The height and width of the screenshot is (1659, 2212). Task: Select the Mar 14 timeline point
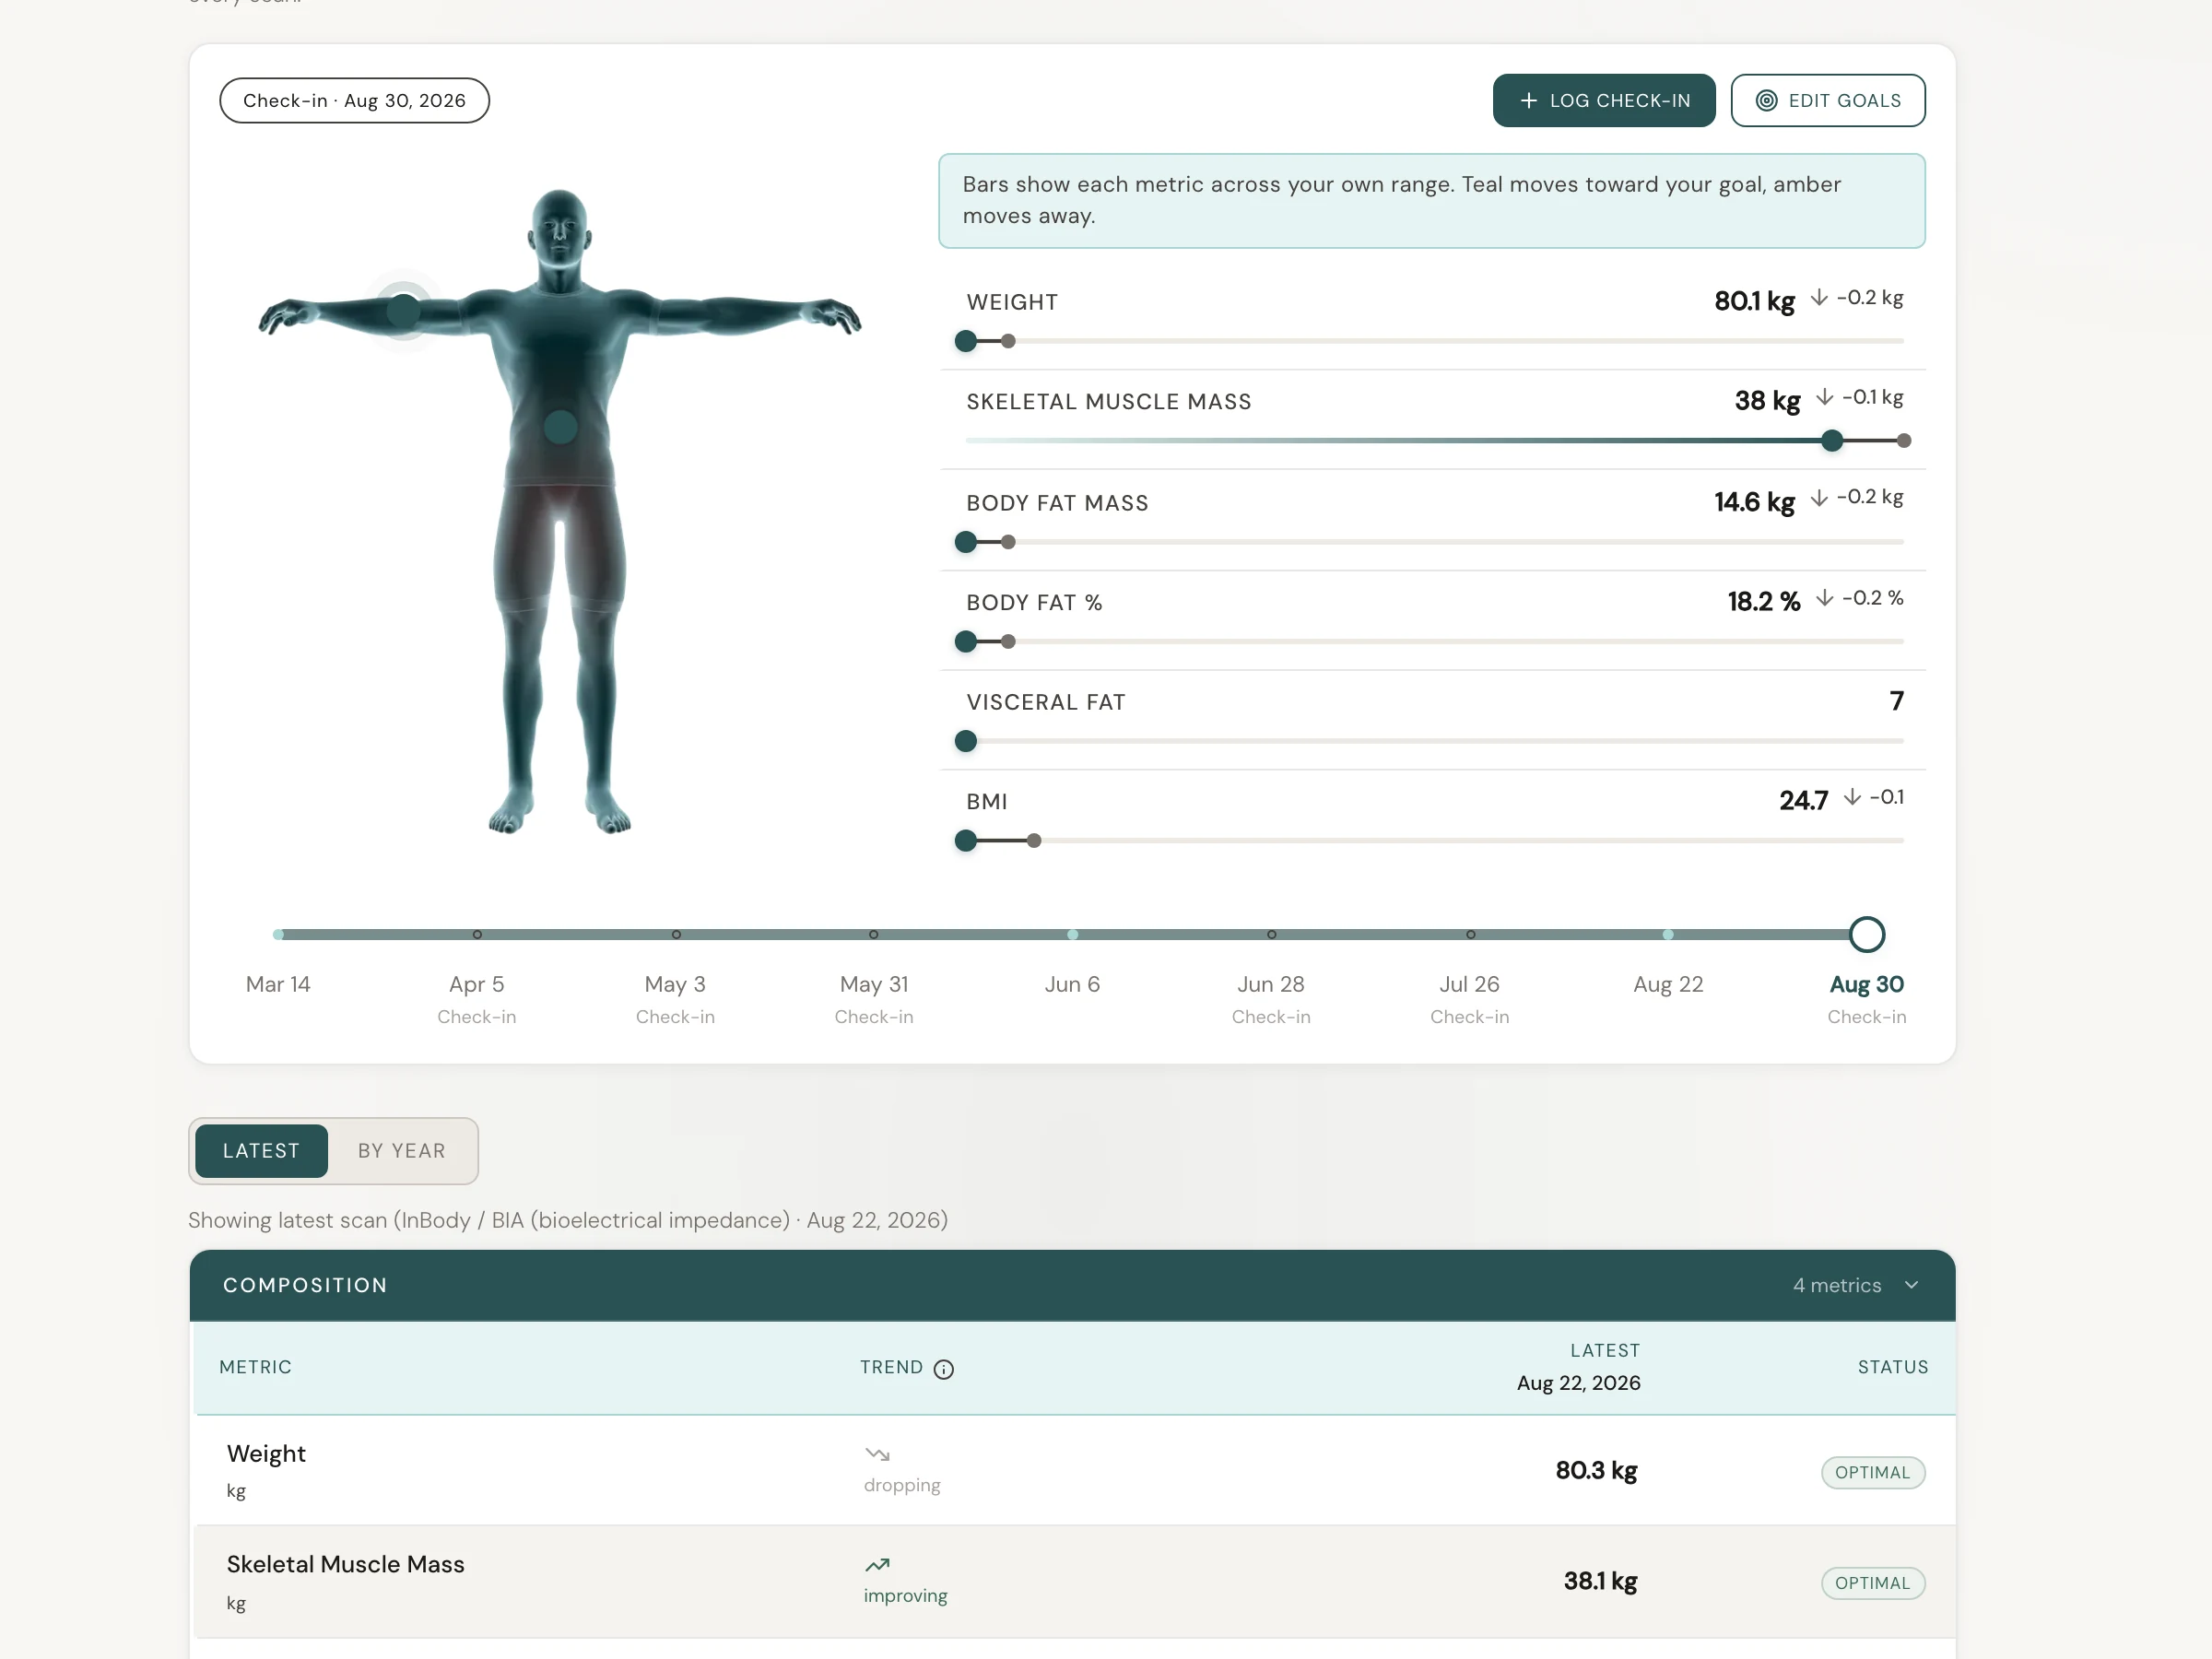pos(278,934)
